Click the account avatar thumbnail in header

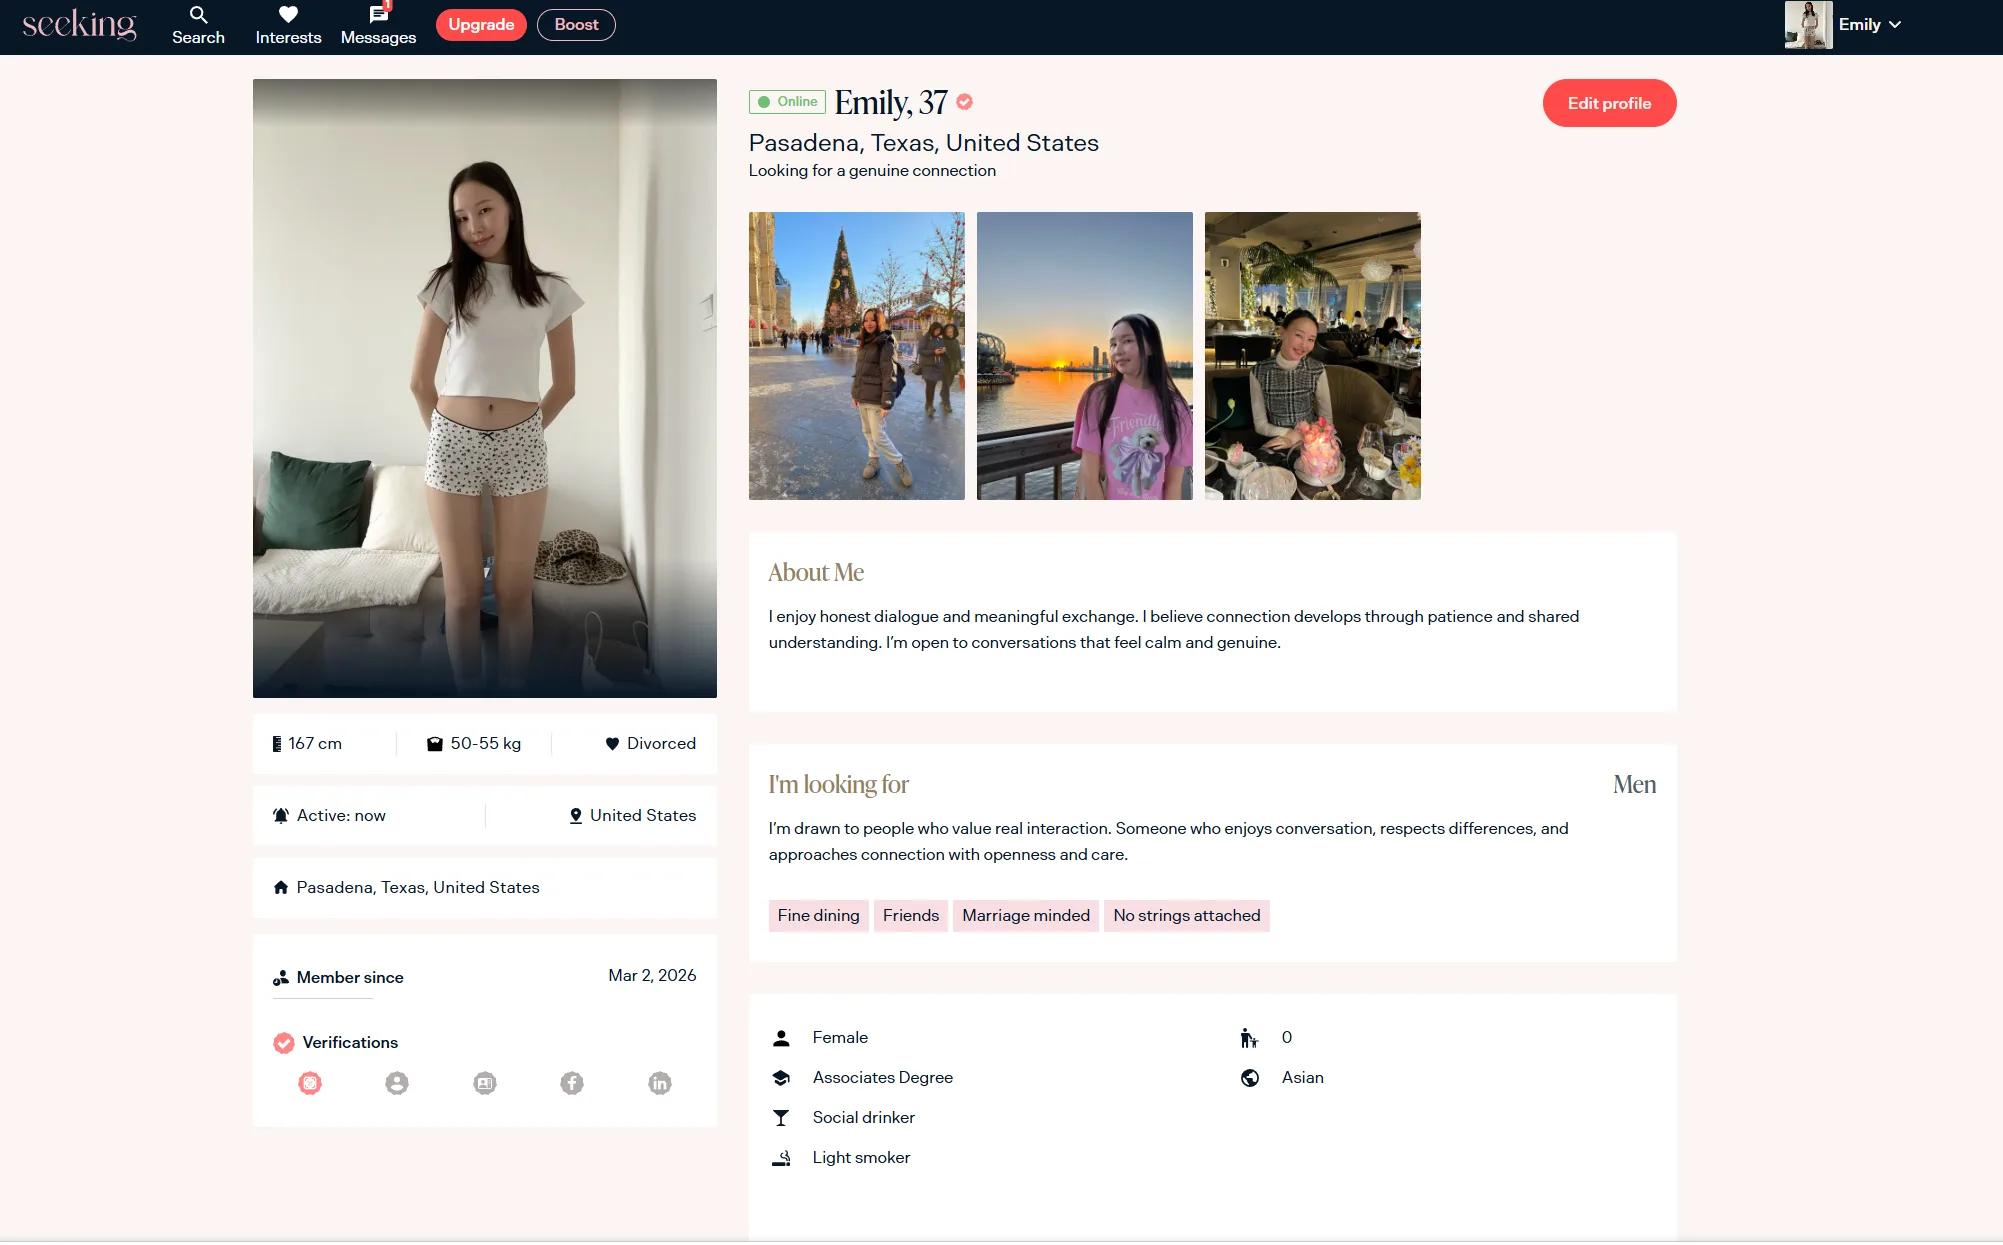coord(1808,25)
